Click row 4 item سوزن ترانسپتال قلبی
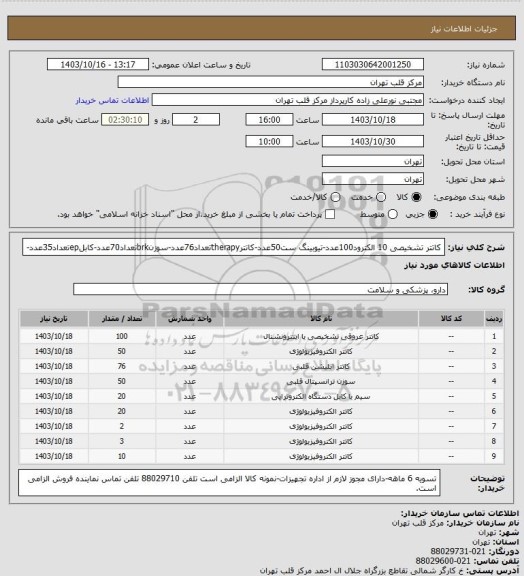 321,381
